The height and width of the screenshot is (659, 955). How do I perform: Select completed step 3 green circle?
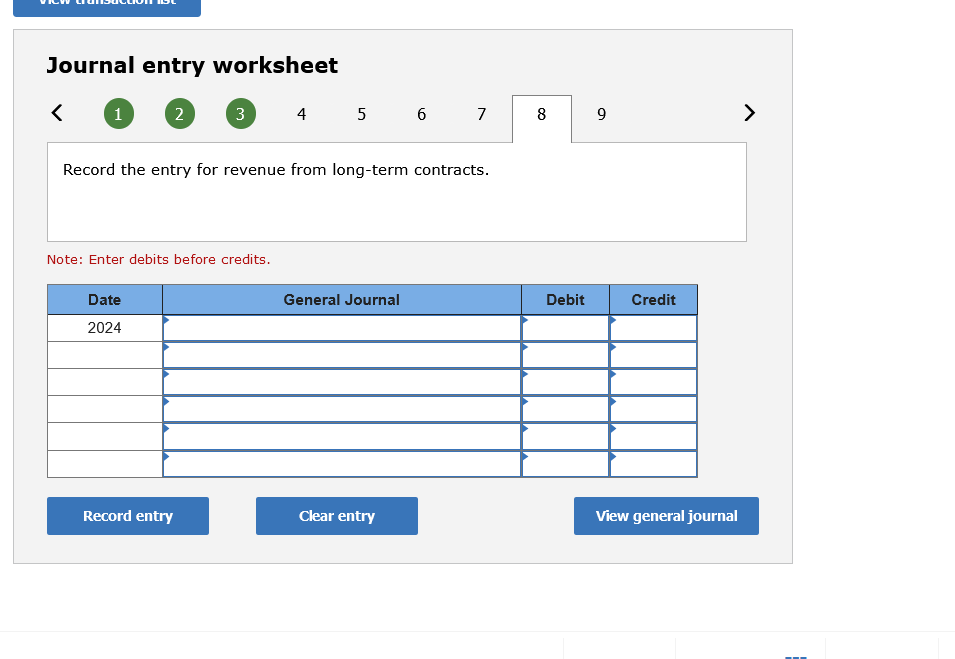pos(240,113)
